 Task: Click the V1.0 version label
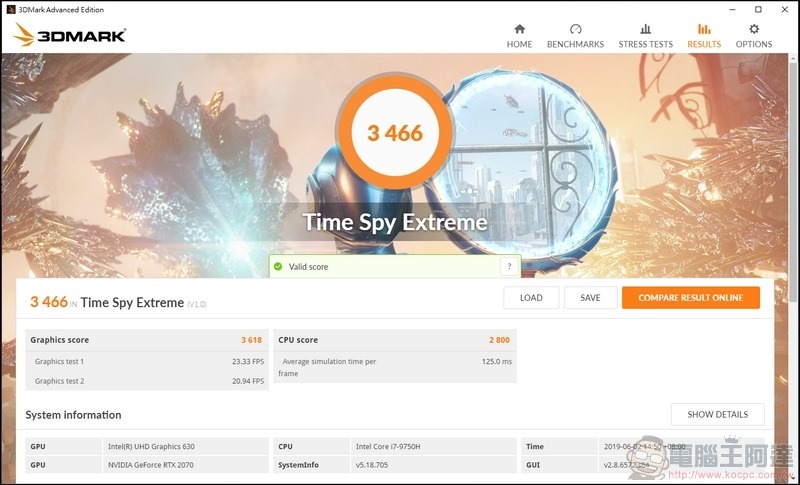pyautogui.click(x=196, y=304)
